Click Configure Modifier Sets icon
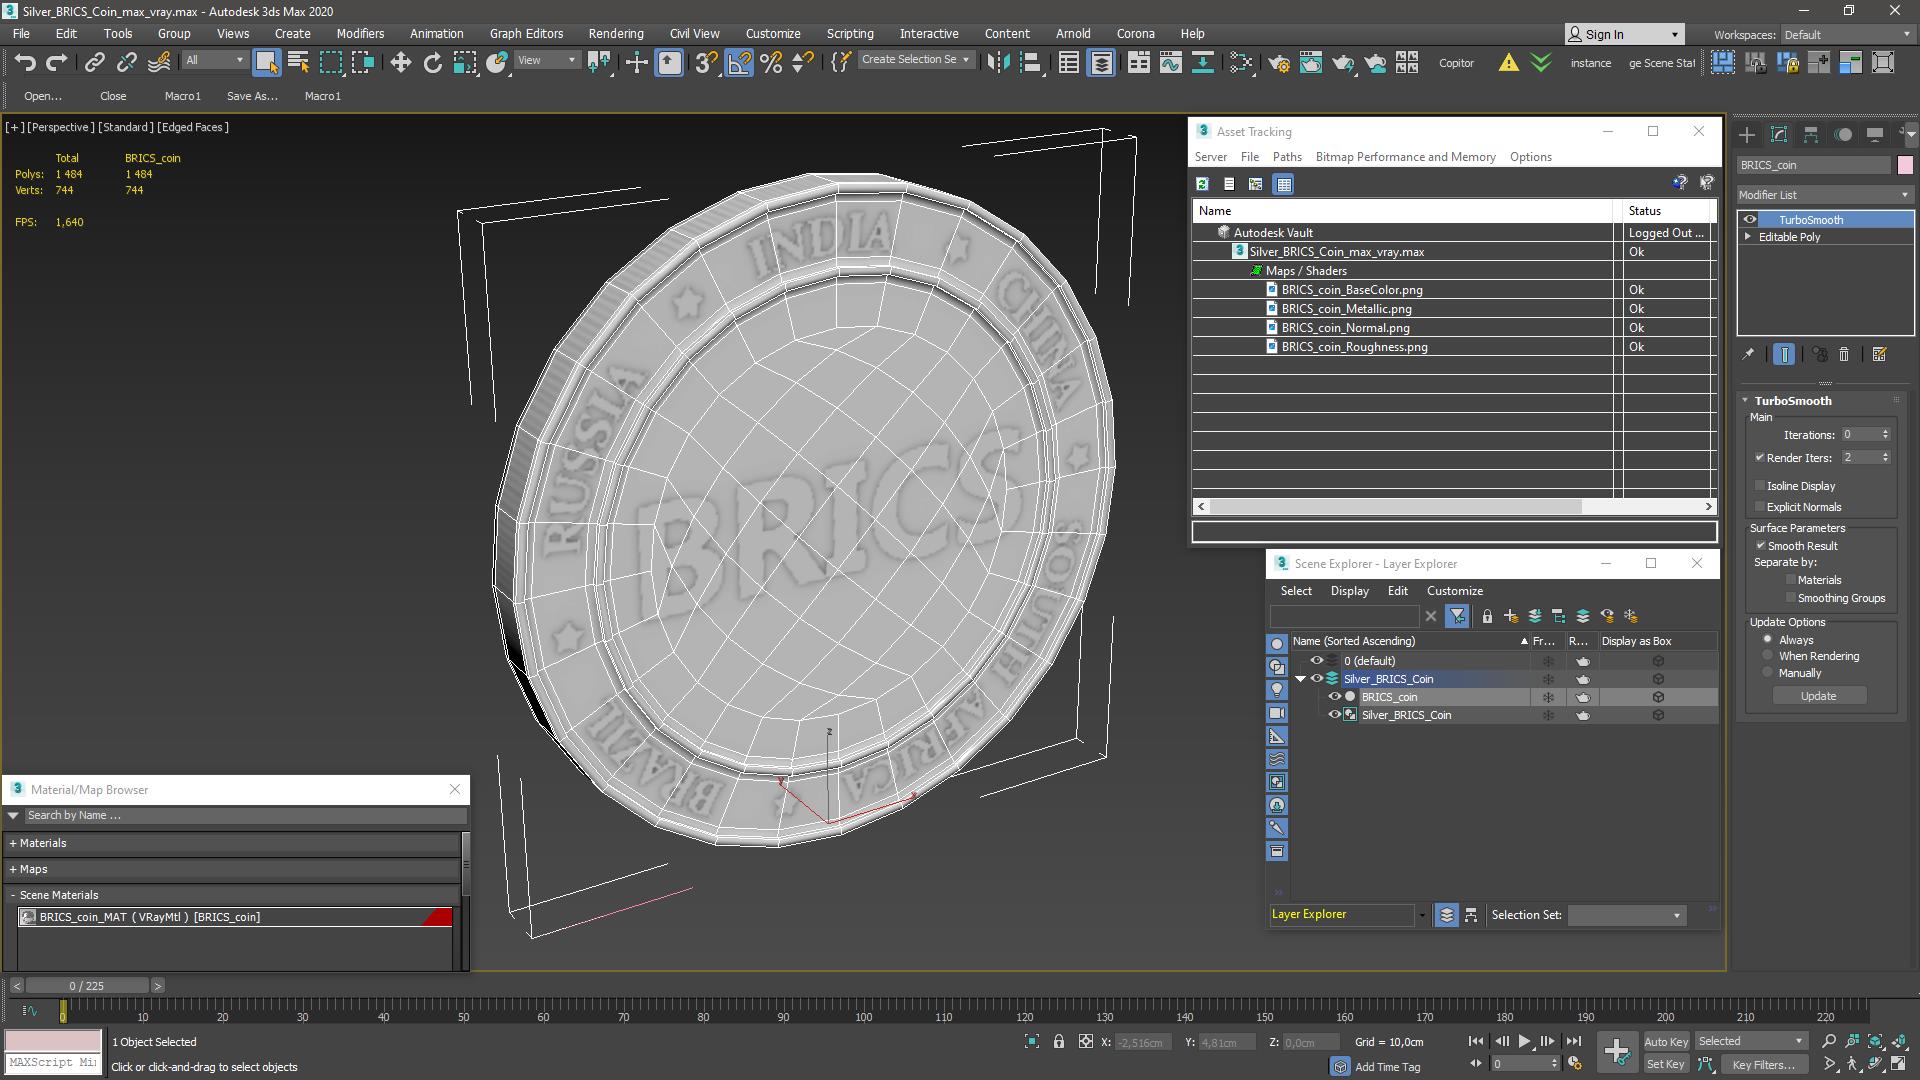This screenshot has height=1080, width=1920. (1879, 354)
